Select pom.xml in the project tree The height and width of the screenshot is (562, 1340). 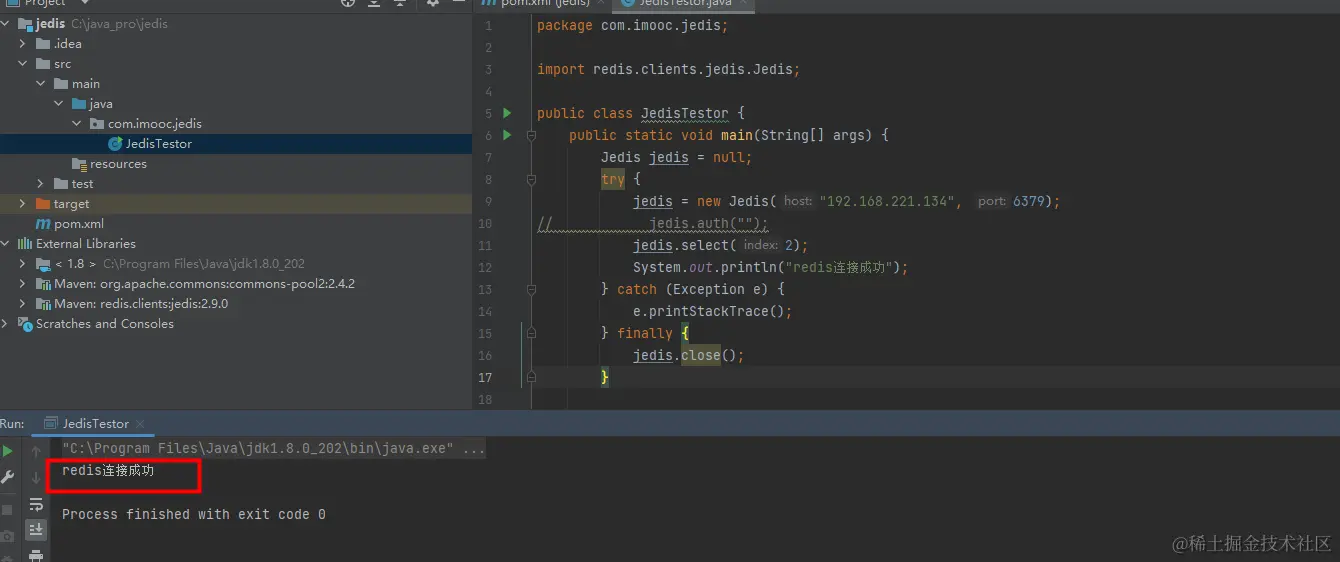coord(236,224)
